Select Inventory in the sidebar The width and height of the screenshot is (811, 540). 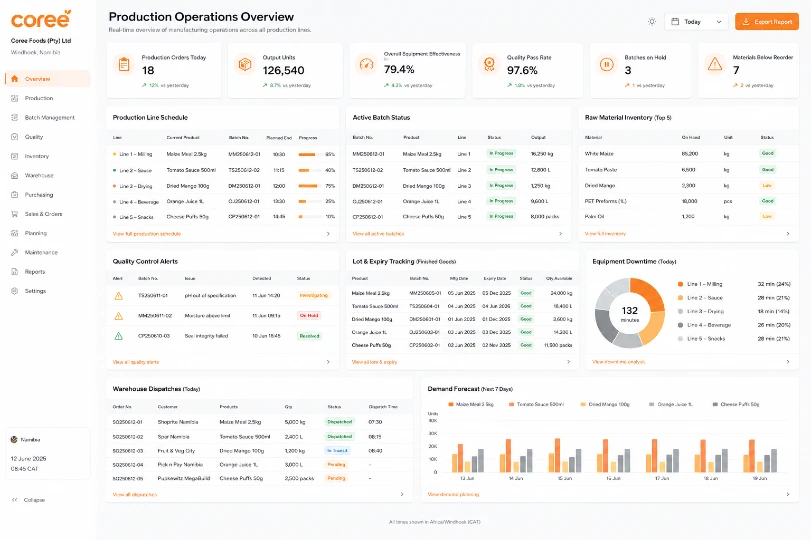(47, 156)
